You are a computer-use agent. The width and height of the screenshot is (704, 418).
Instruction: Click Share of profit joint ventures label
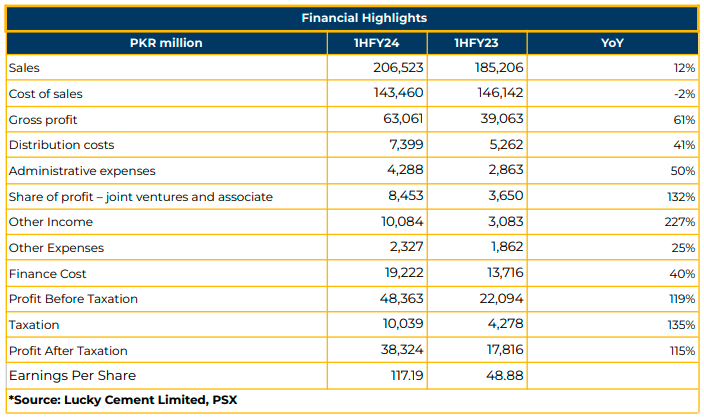(x=141, y=197)
